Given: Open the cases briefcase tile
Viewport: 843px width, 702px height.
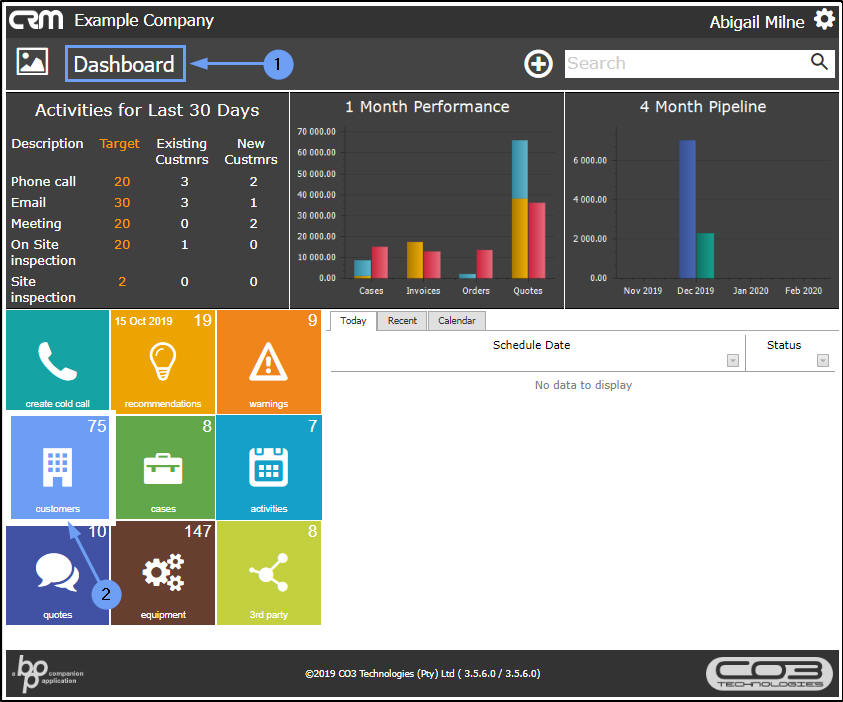Looking at the screenshot, I should 165,467.
